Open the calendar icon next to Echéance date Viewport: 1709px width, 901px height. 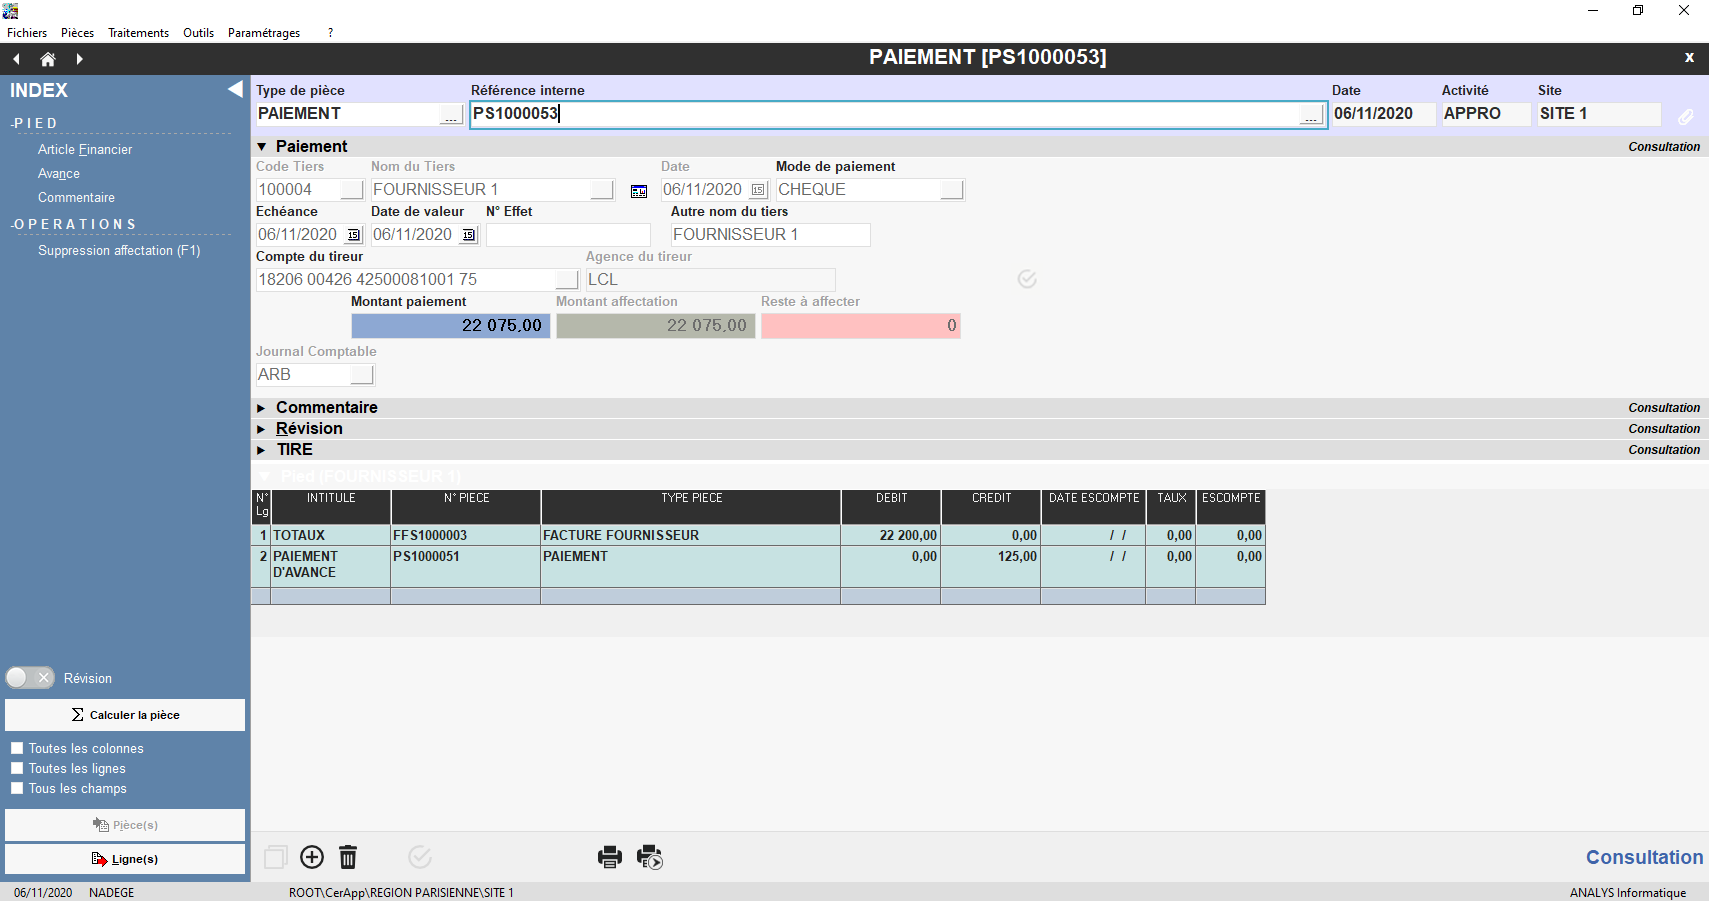354,235
